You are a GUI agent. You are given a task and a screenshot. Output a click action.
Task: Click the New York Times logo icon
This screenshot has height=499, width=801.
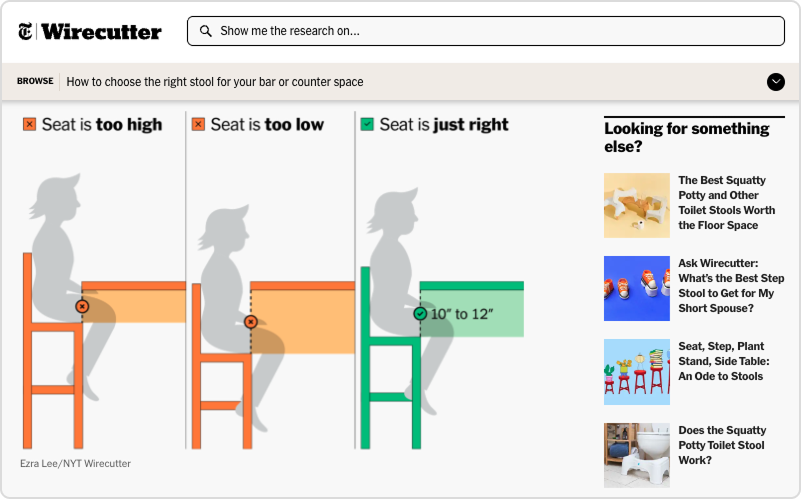[26, 31]
